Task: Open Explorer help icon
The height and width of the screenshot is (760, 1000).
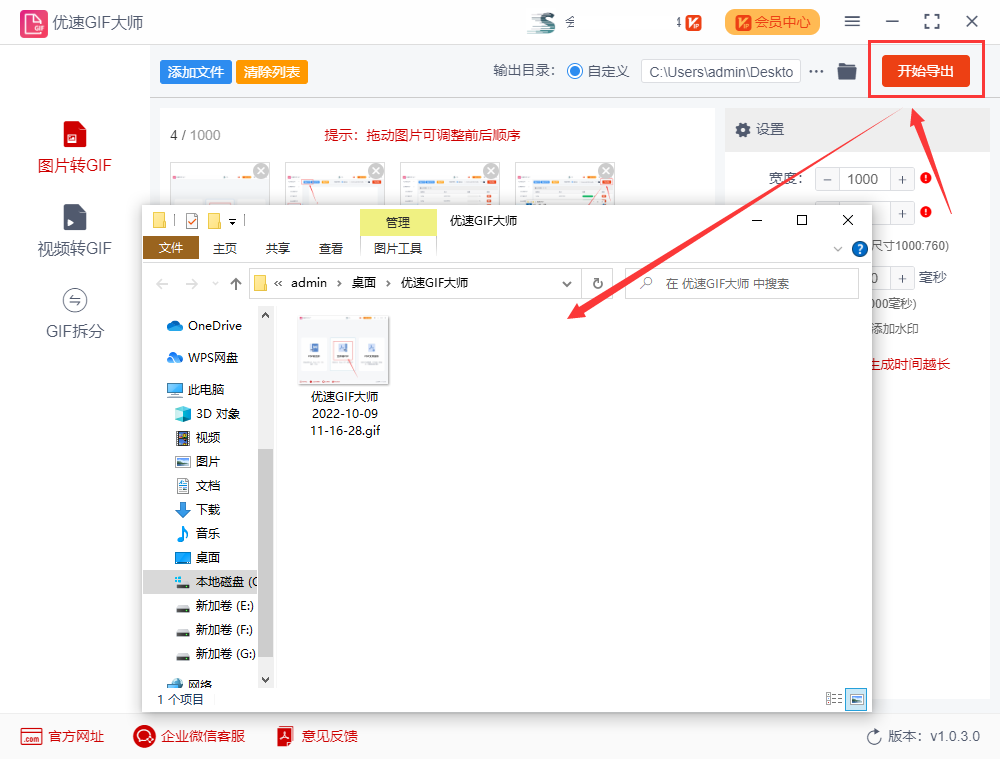Action: point(860,249)
